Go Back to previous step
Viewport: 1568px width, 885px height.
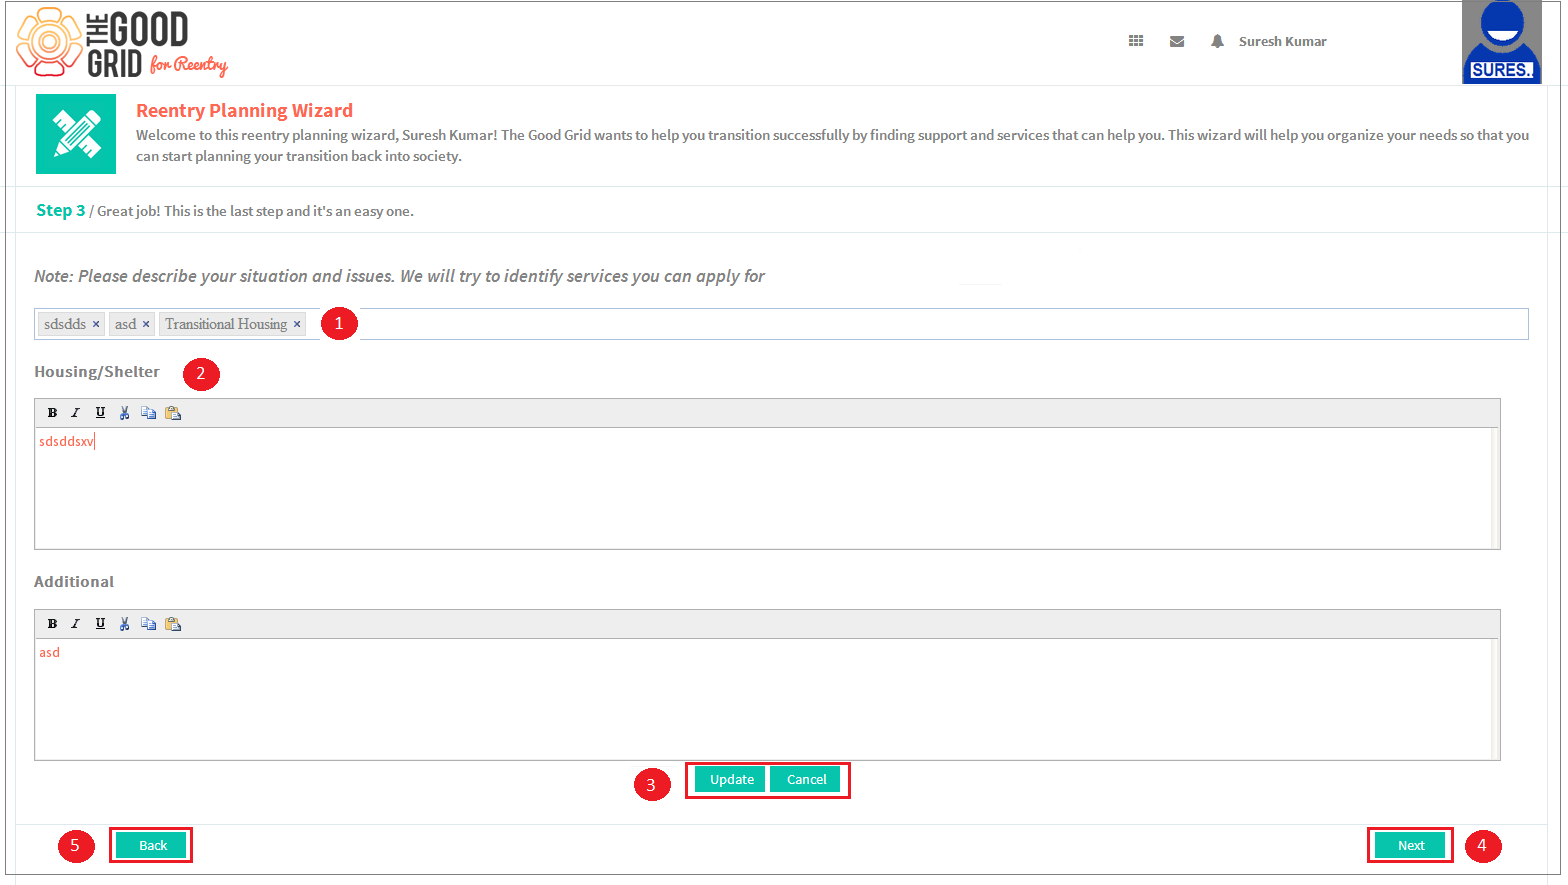click(x=152, y=845)
